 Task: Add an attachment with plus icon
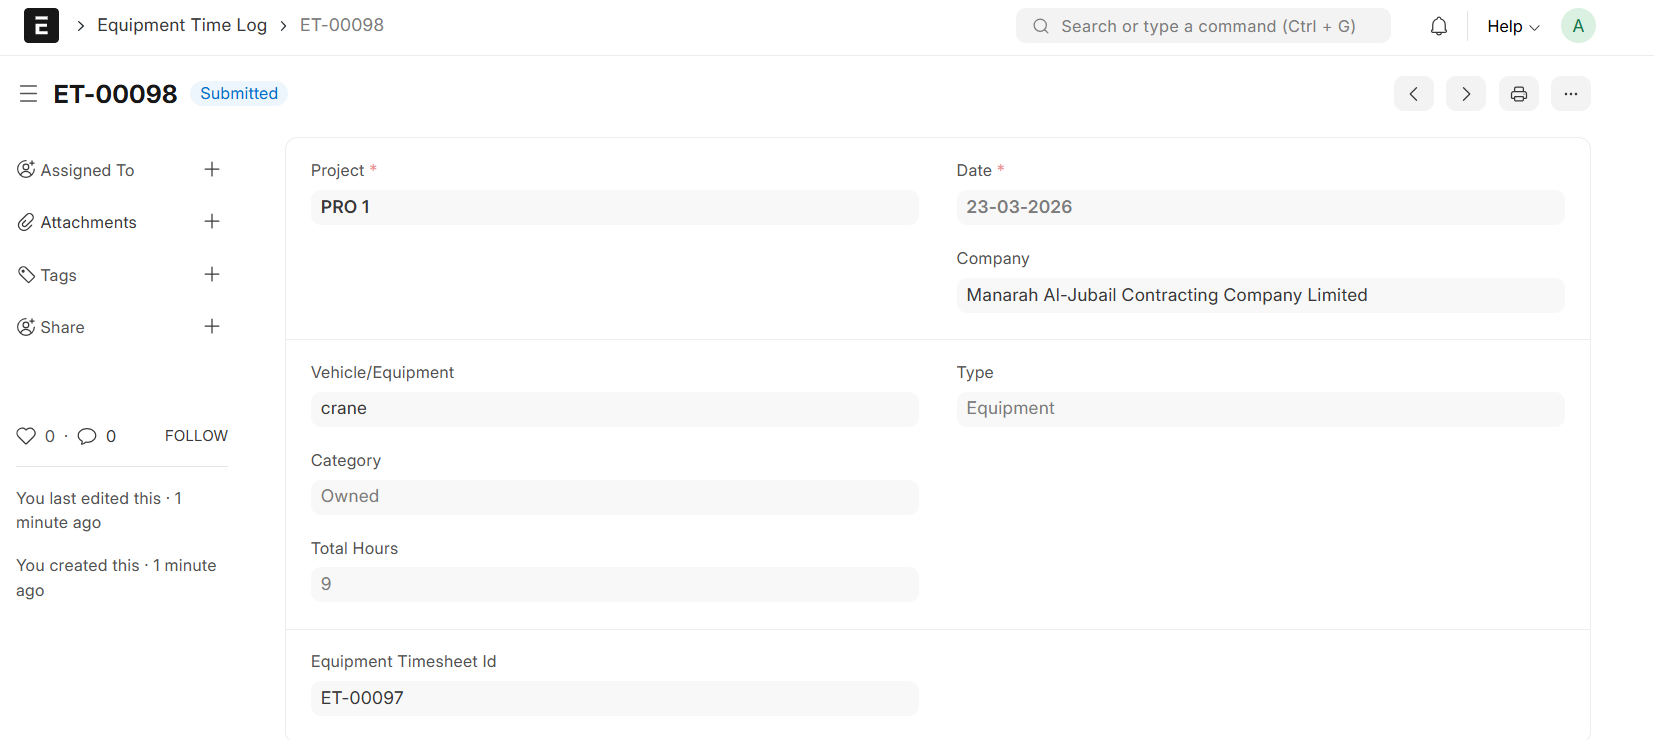212,222
